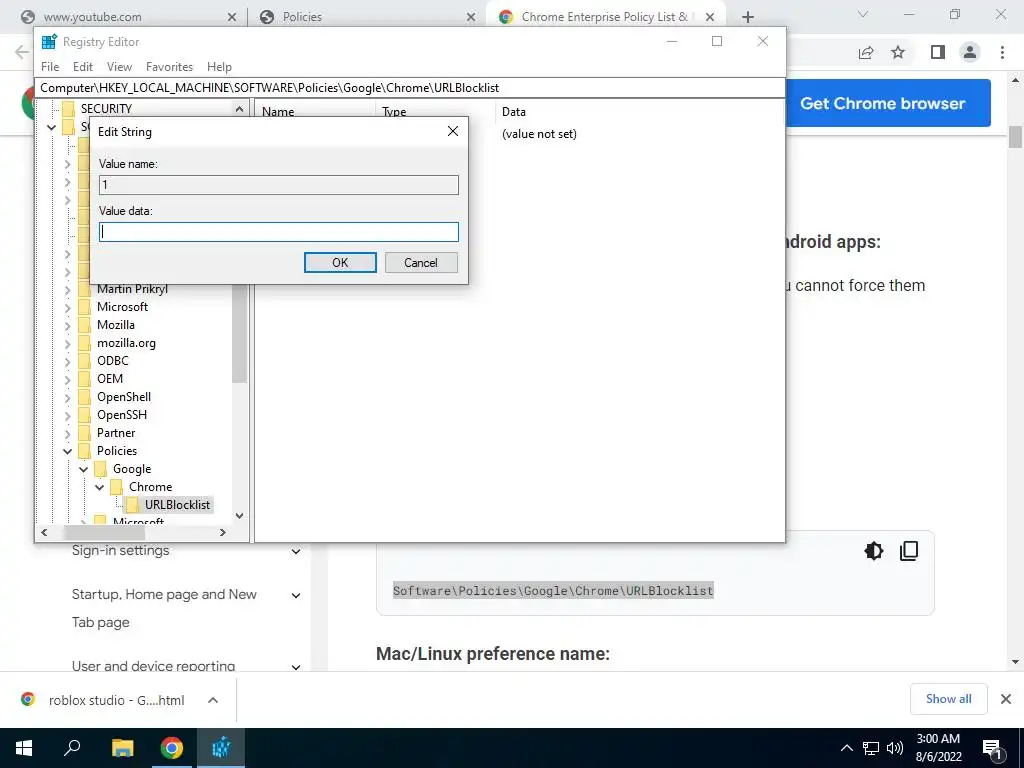This screenshot has height=768, width=1024.
Task: Open the Windows Start menu
Action: (24, 748)
